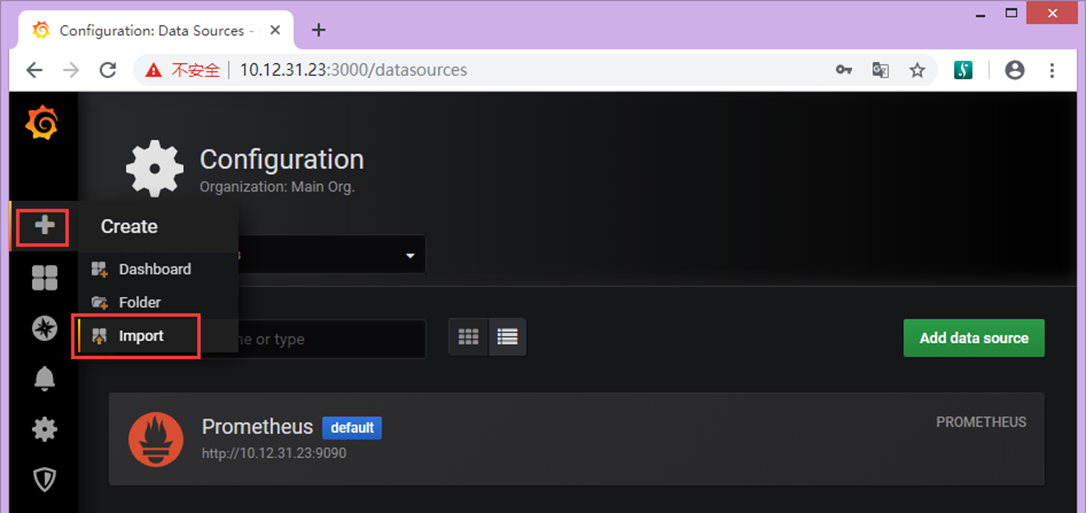Go forward in the browser
This screenshot has width=1086, height=513.
click(x=71, y=70)
